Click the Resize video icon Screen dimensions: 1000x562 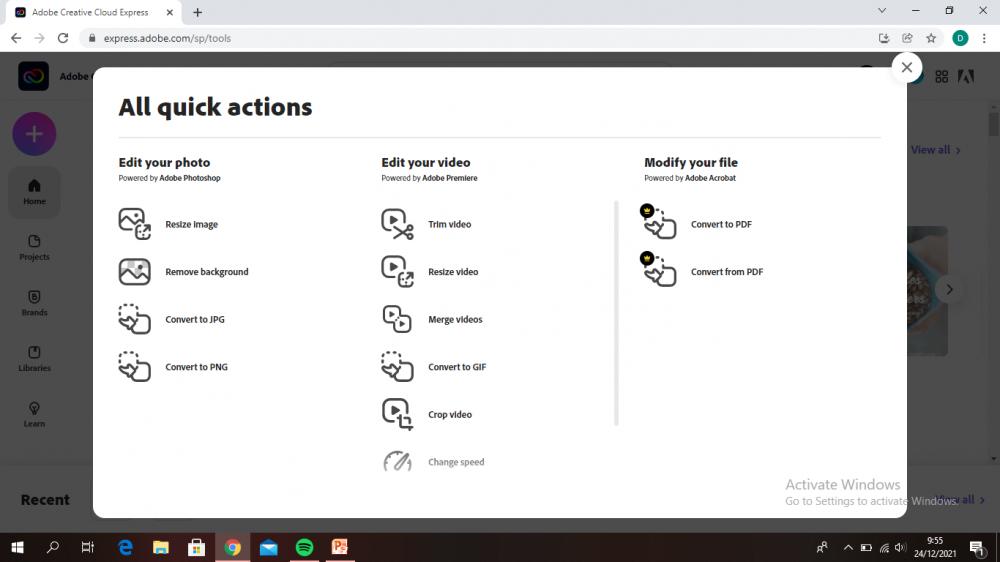397,272
